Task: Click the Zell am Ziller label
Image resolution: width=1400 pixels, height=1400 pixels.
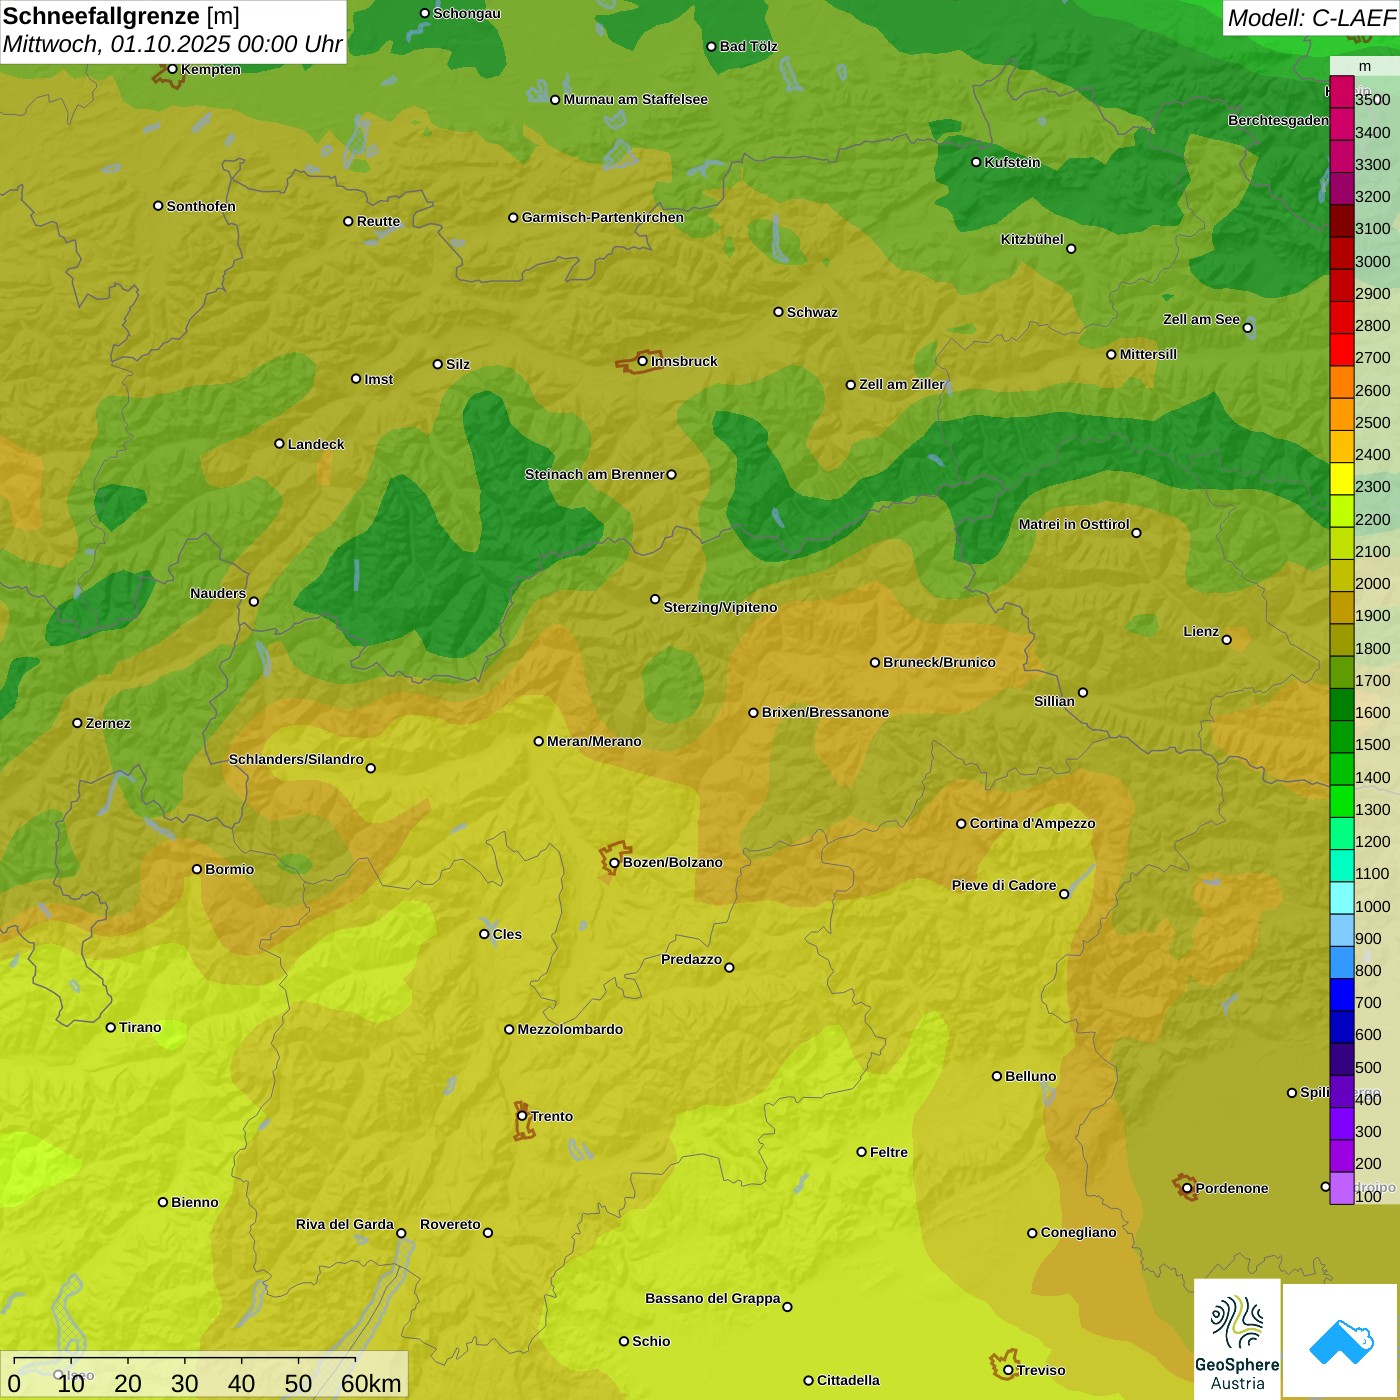Action: point(902,384)
